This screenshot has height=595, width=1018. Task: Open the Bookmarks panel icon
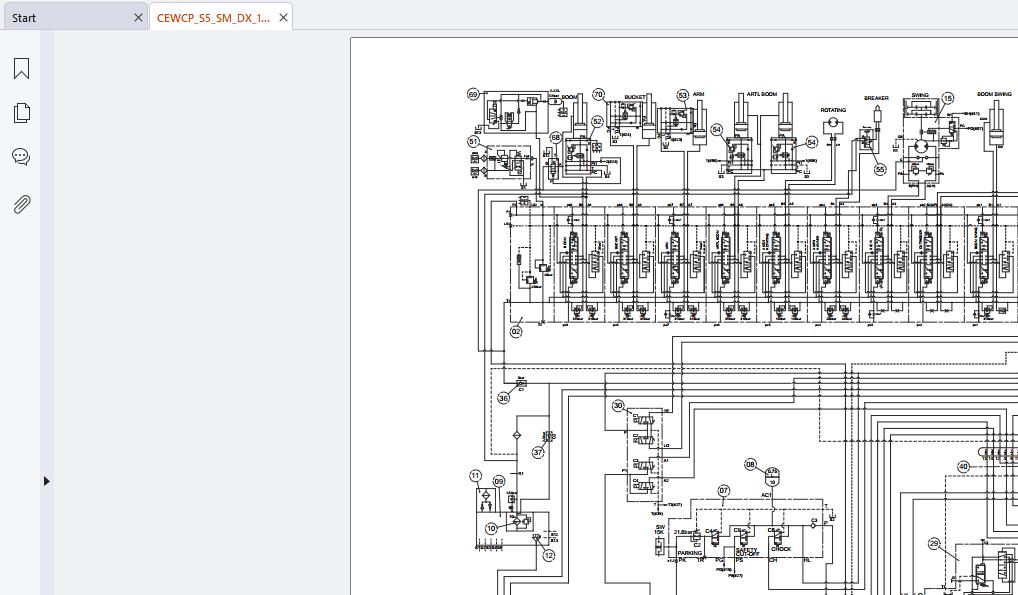click(21, 68)
